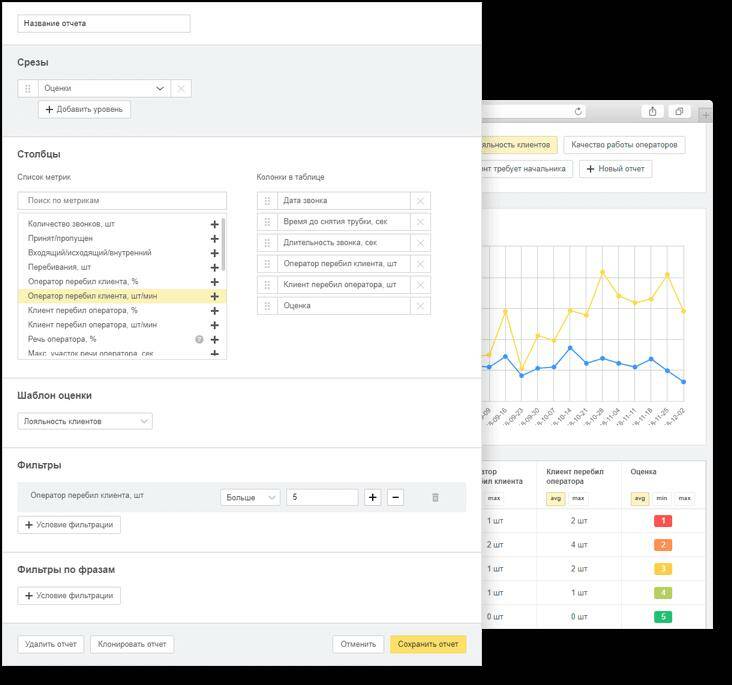The image size is (732, 685).
Task: Click plus icon next to Перебивания, шт
Action: coord(214,268)
